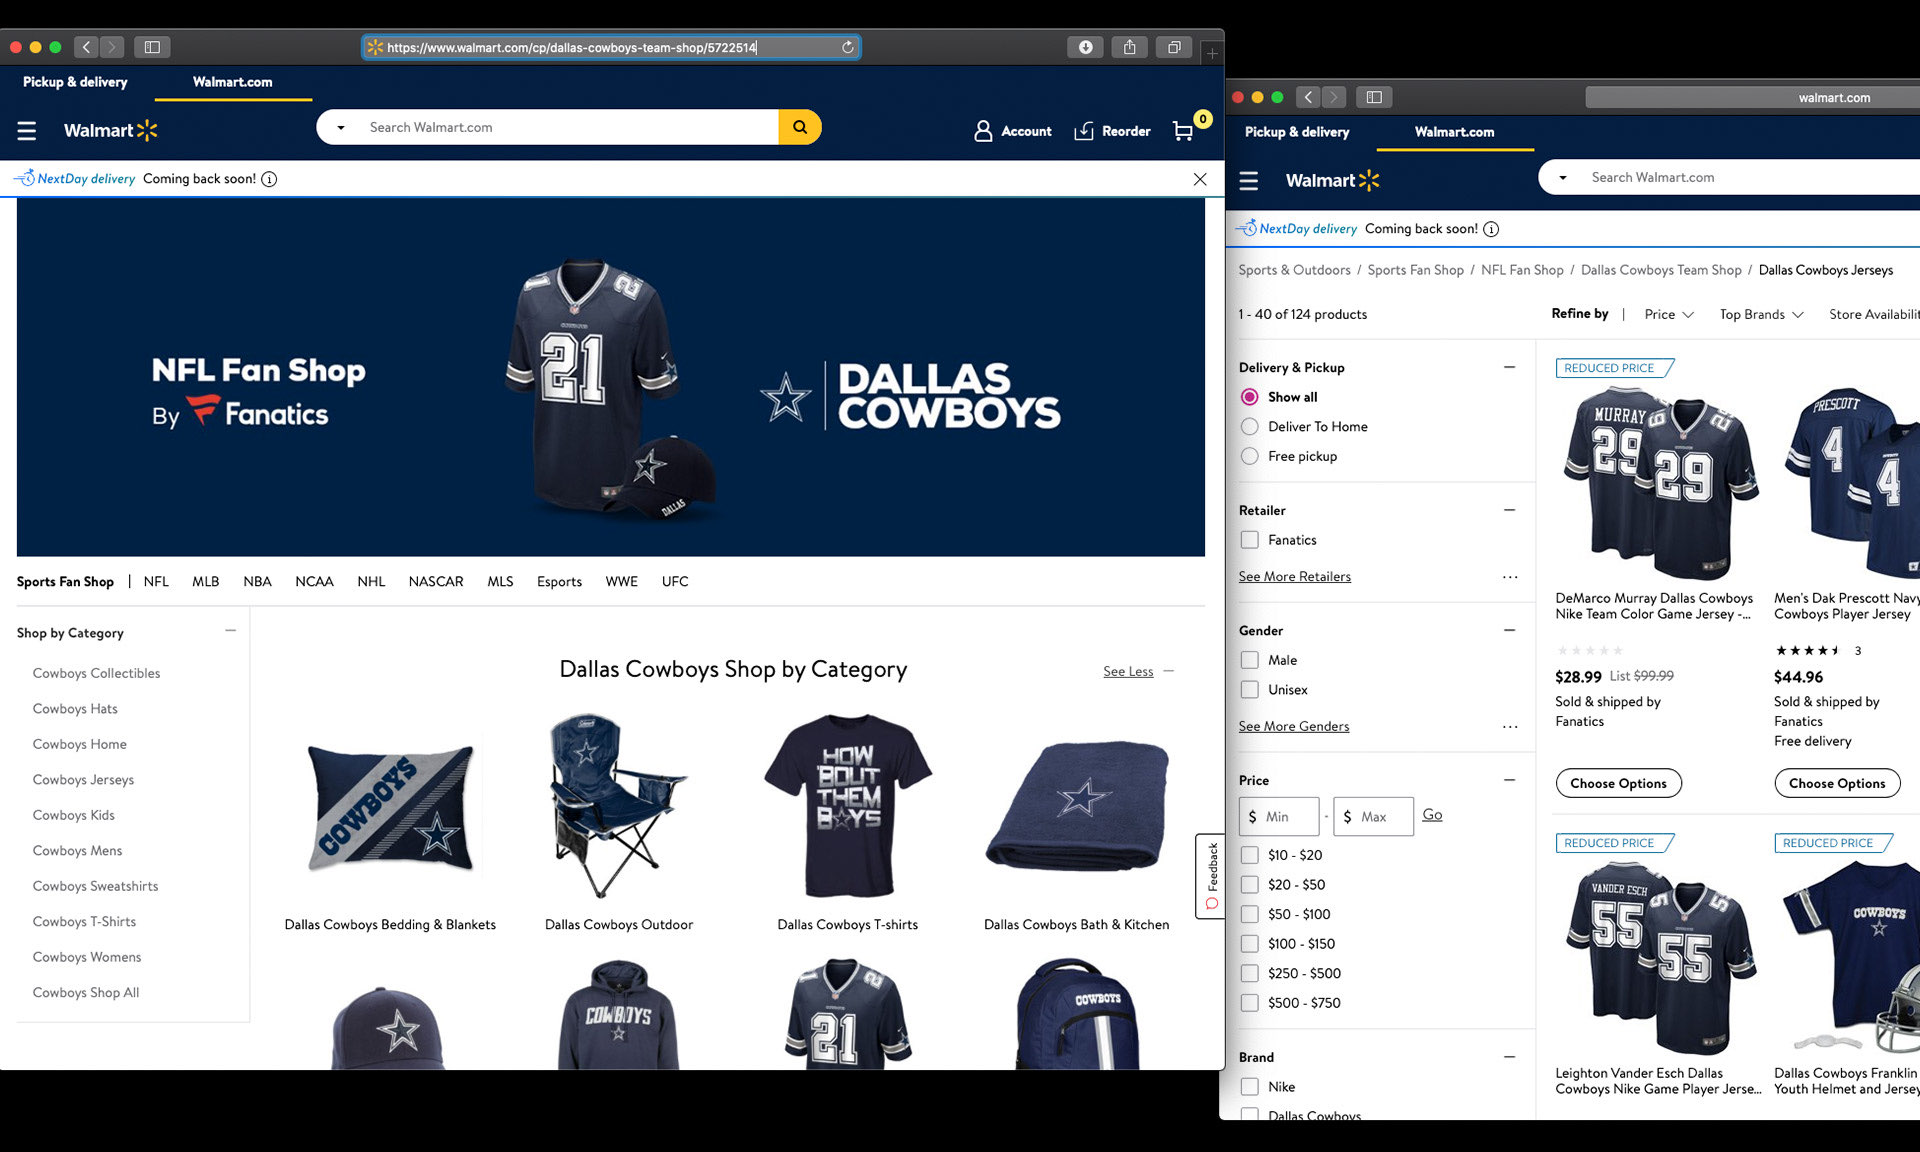Open NextDay delivery info icon in left window
Image resolution: width=1920 pixels, height=1152 pixels.
tap(269, 179)
